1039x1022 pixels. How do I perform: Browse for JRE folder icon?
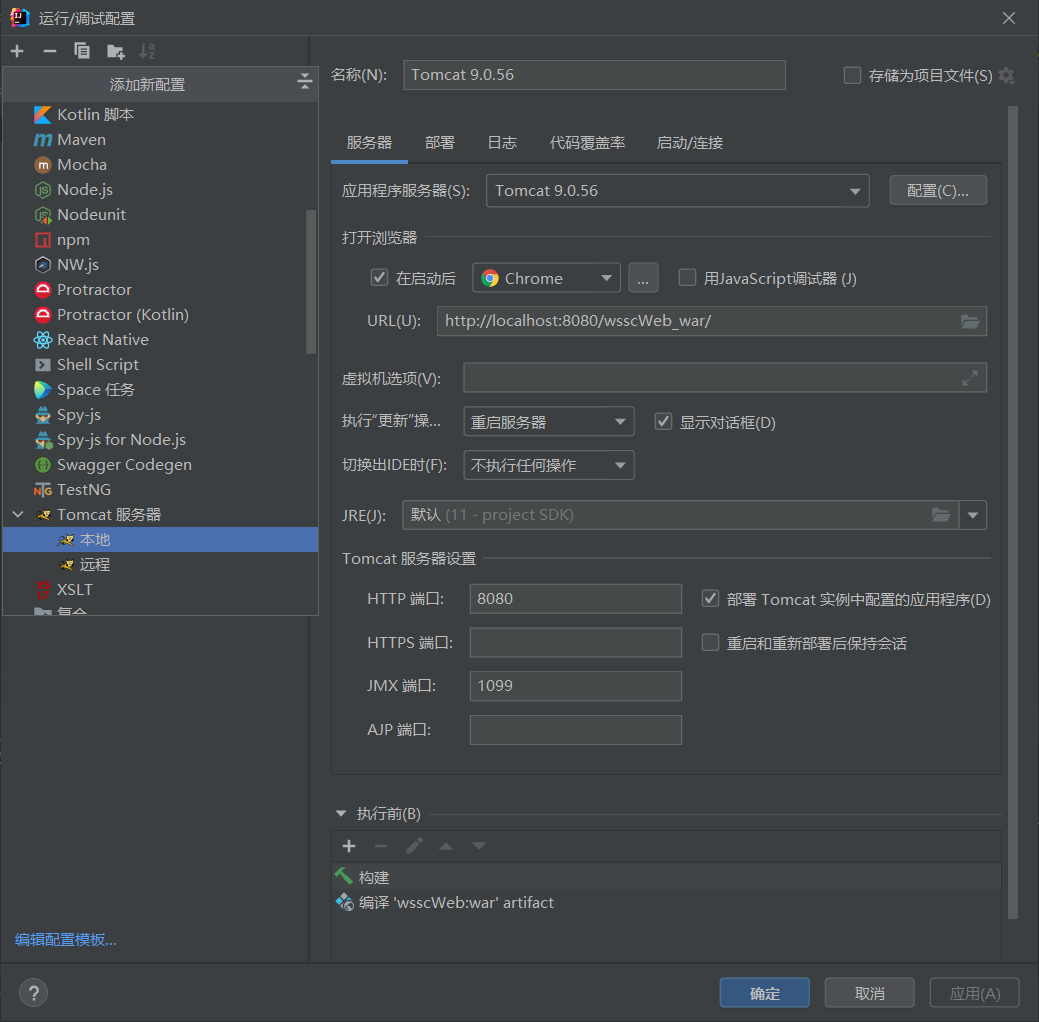[941, 515]
